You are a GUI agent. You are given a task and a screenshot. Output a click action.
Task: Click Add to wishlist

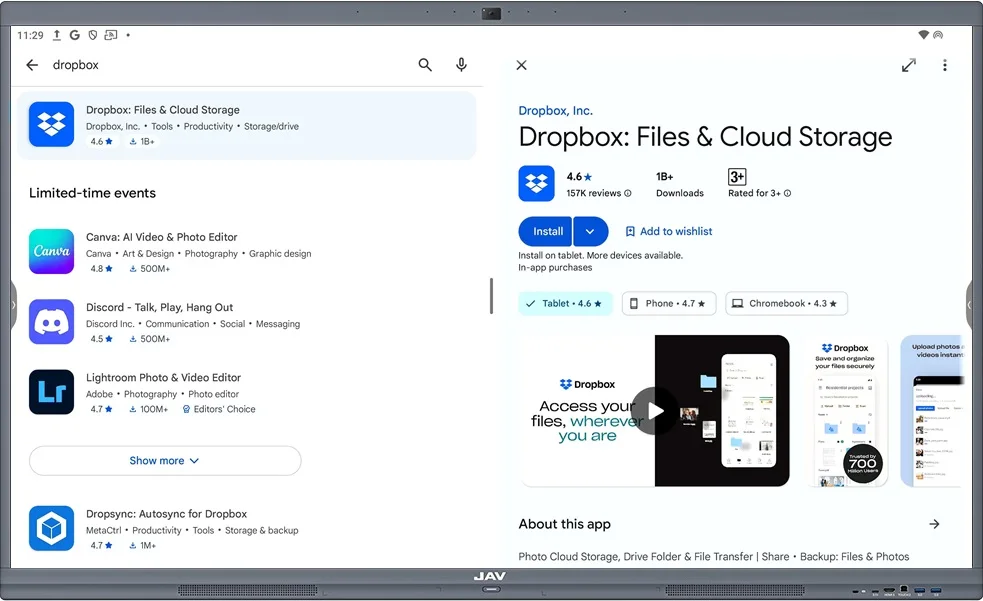(668, 231)
